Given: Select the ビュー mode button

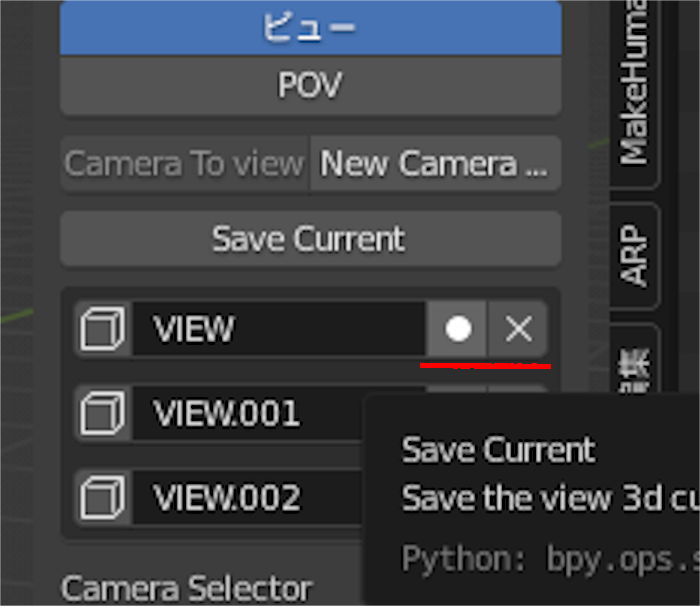Looking at the screenshot, I should (x=310, y=27).
